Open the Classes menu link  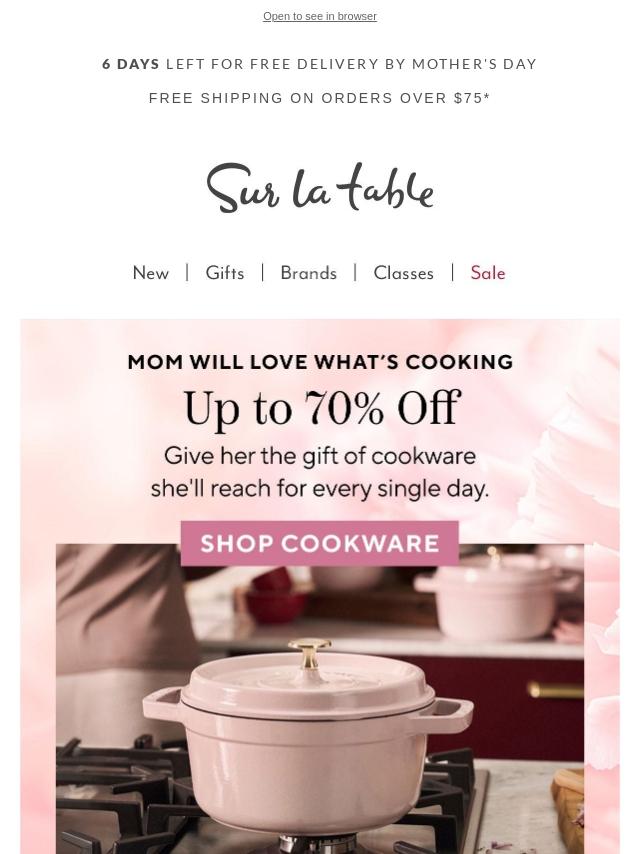[404, 273]
